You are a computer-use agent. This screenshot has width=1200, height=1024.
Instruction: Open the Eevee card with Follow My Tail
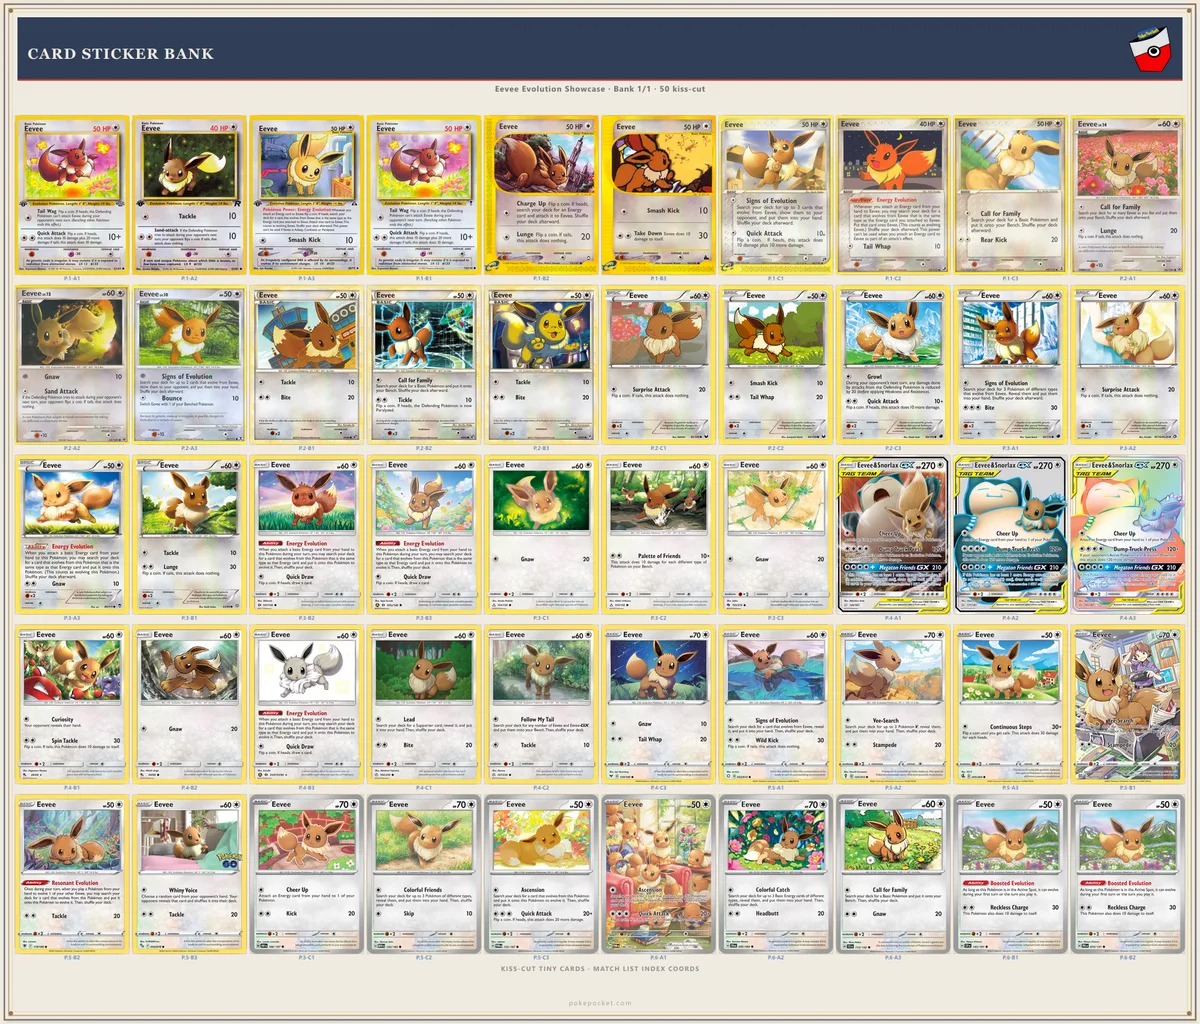pyautogui.click(x=541, y=705)
